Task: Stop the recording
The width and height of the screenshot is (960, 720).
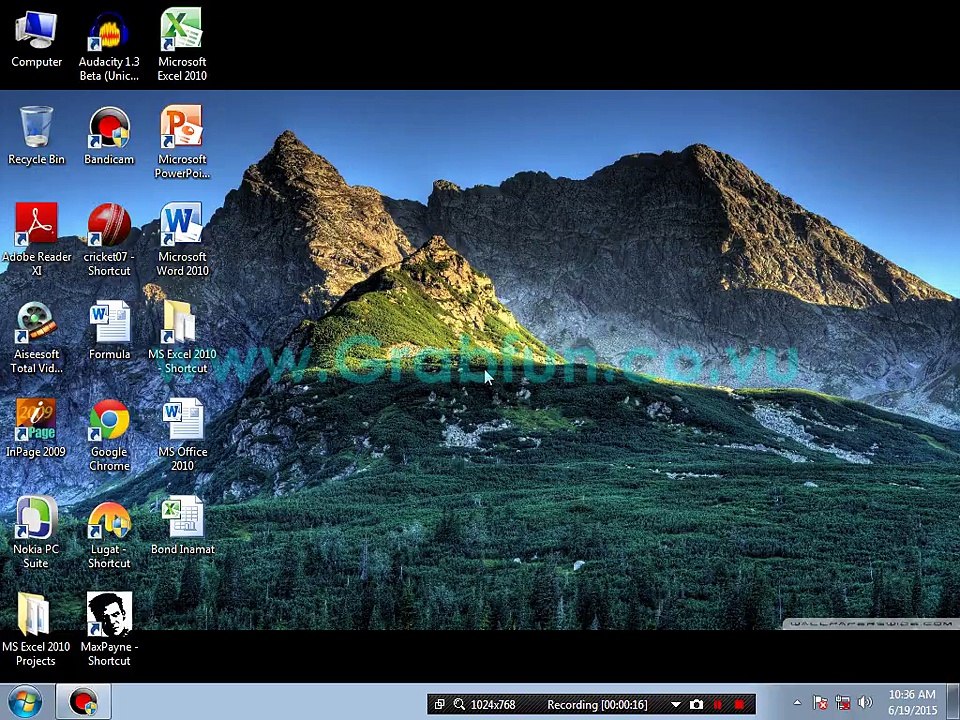Action: [x=739, y=705]
